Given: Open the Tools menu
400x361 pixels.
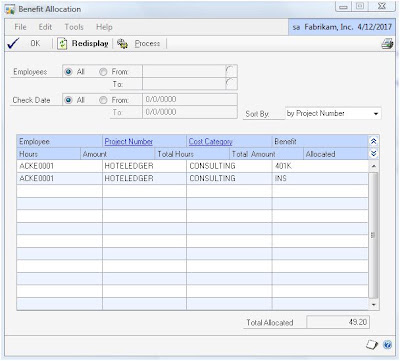Looking at the screenshot, I should pos(74,27).
